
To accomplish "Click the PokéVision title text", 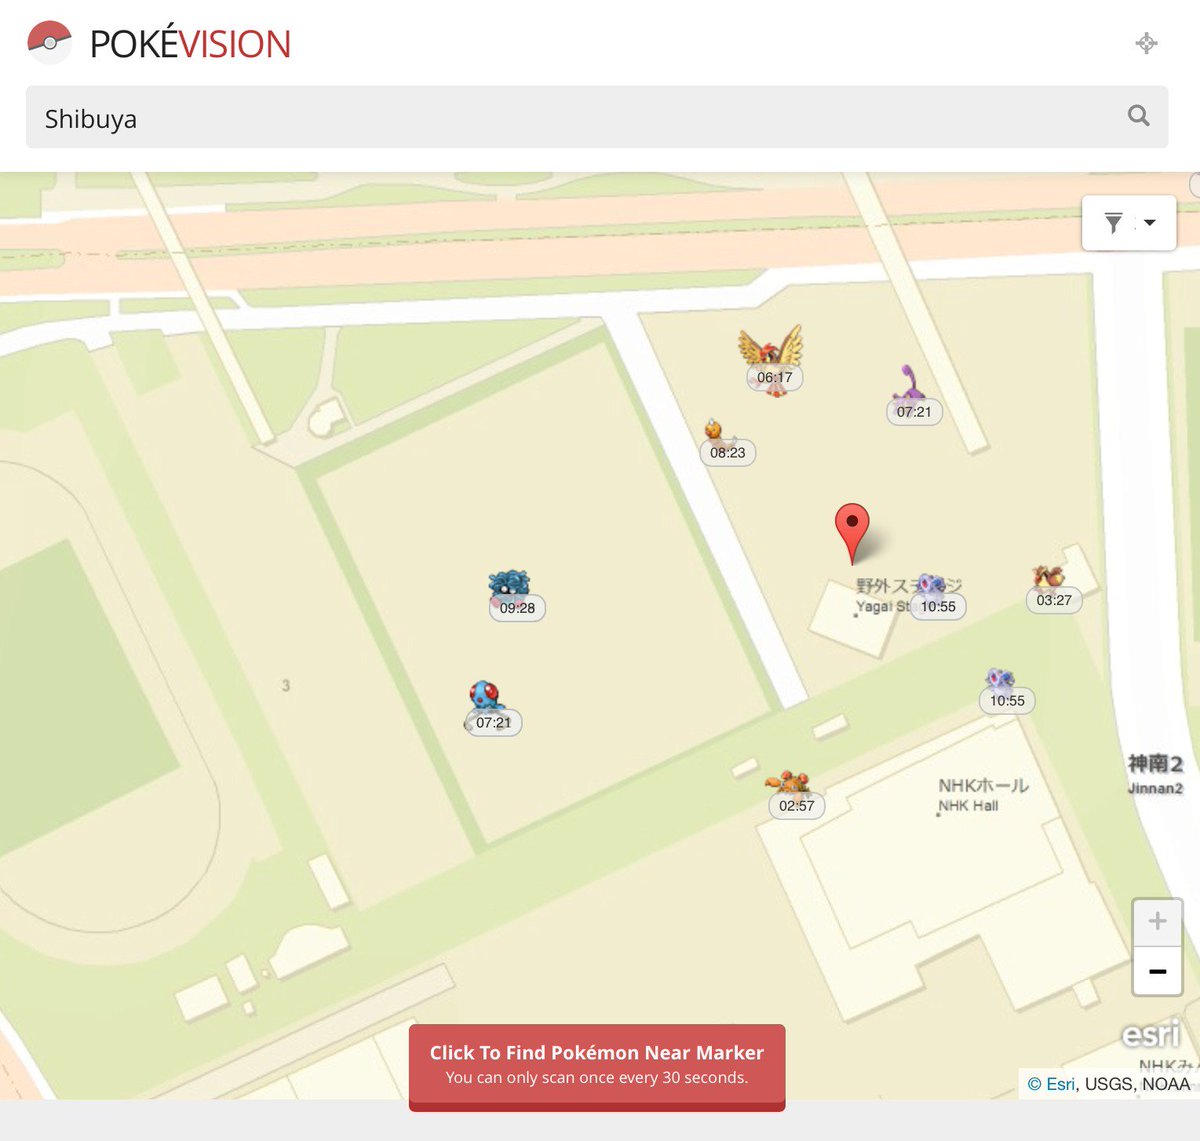I will click(x=190, y=44).
